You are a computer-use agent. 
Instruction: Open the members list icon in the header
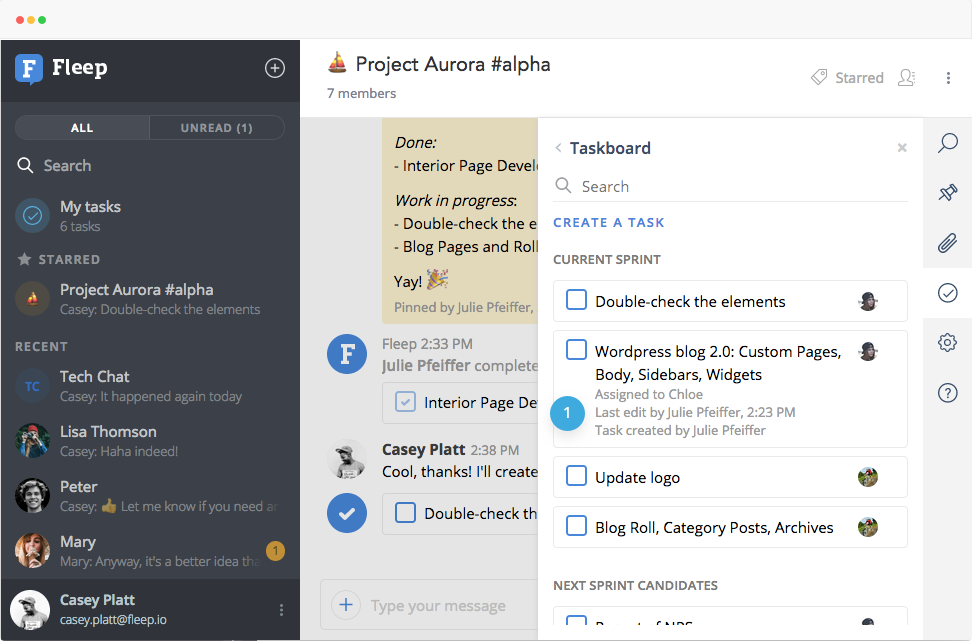[x=907, y=77]
